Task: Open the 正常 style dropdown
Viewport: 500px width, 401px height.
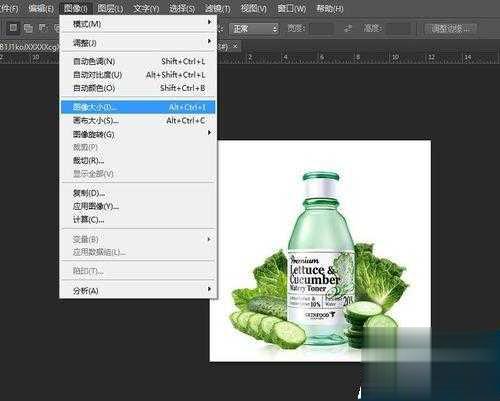Action: (254, 29)
